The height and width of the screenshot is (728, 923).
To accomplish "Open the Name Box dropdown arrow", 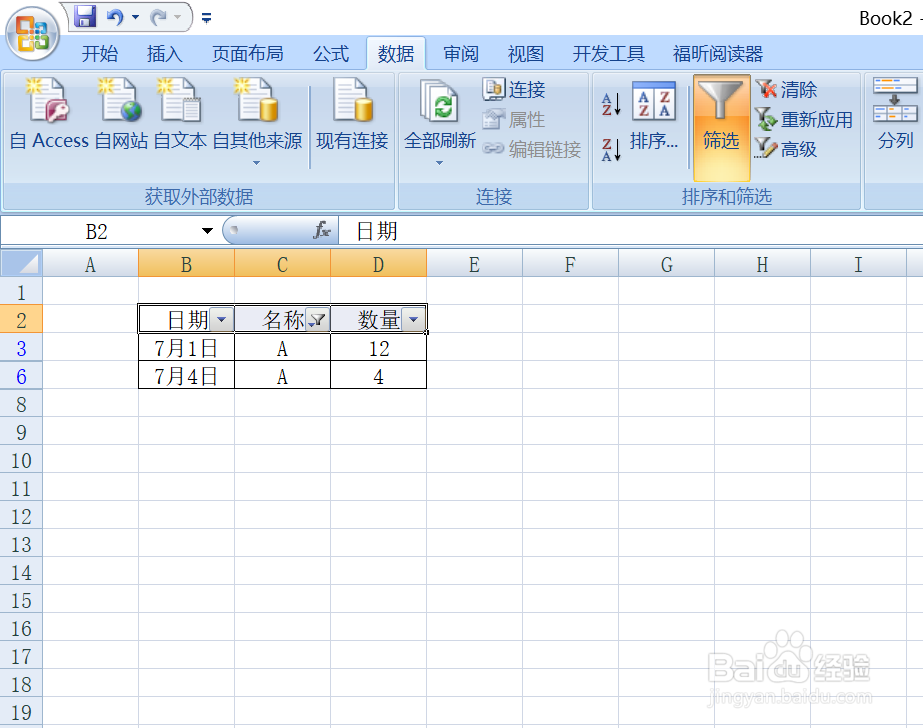I will click(x=207, y=231).
